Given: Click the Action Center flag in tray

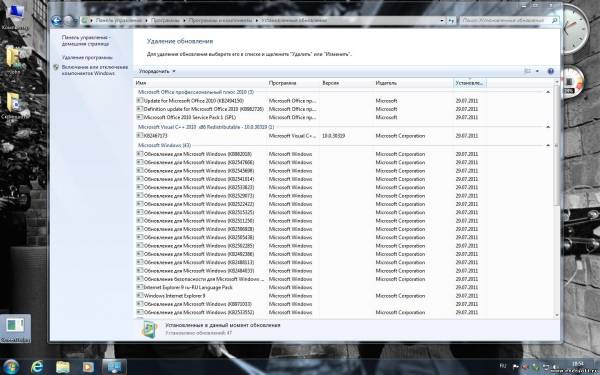Looking at the screenshot, I should (516, 367).
